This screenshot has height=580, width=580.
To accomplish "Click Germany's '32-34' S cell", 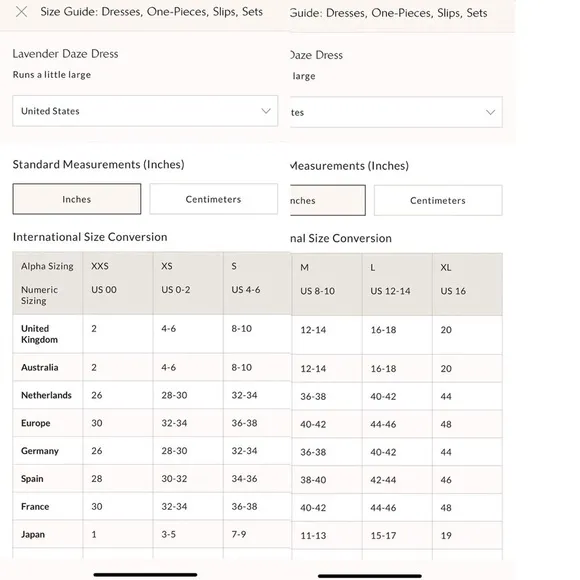I will (244, 451).
